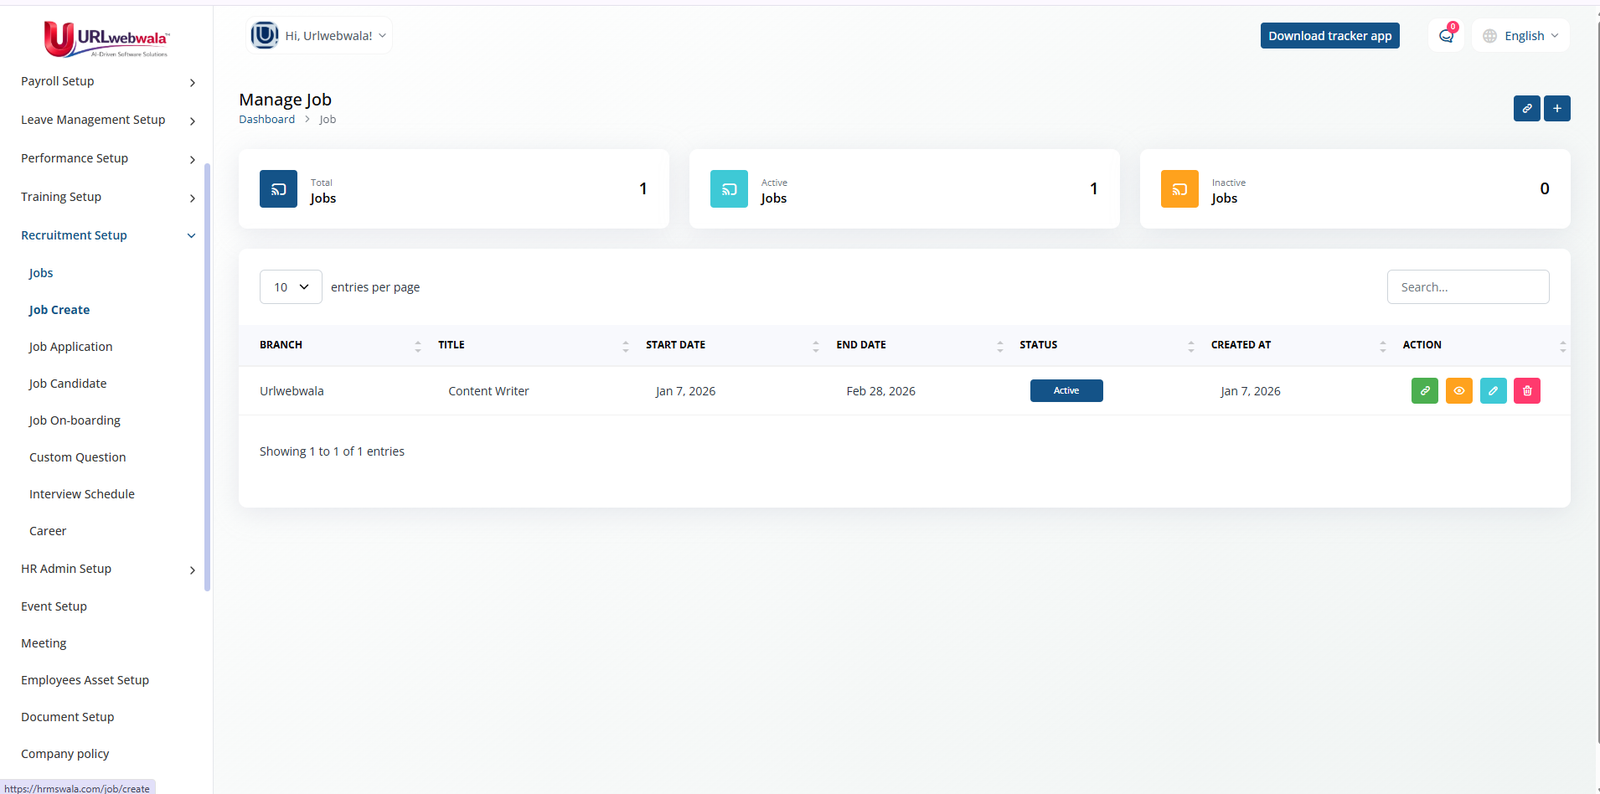Open Jobs in sidebar
Viewport: 1600px width, 794px height.
click(41, 273)
